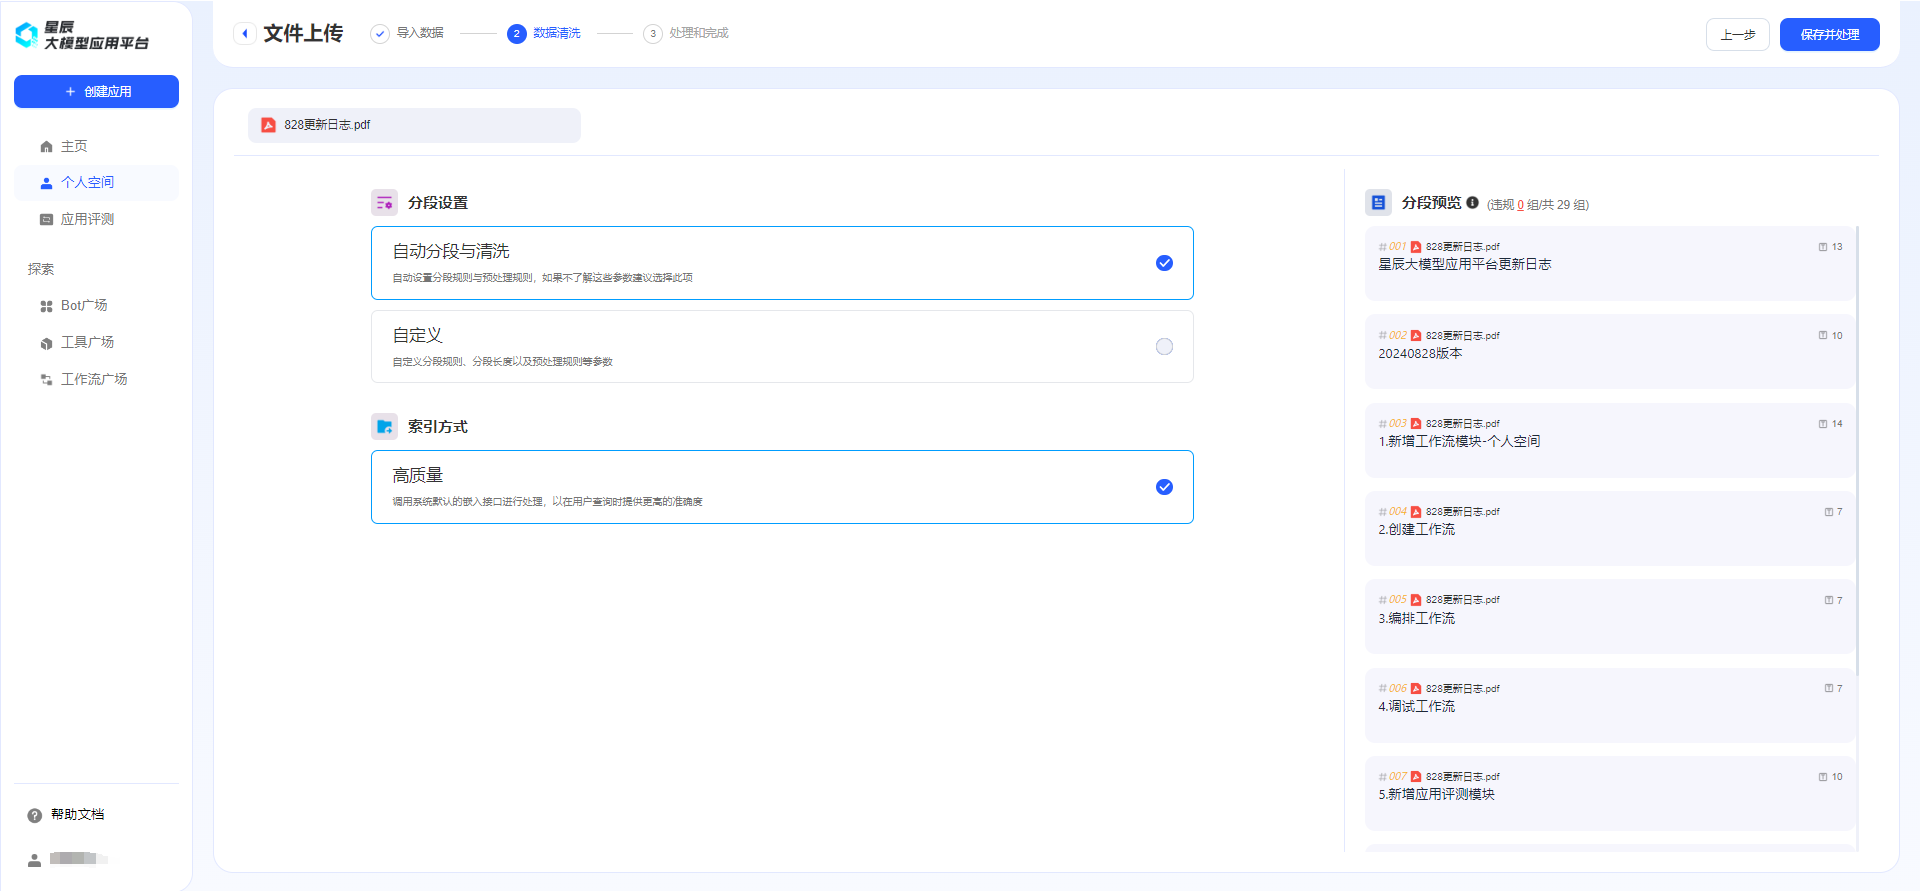1920x891 pixels.
Task: Click the 自定义 card title
Action: coord(417,335)
